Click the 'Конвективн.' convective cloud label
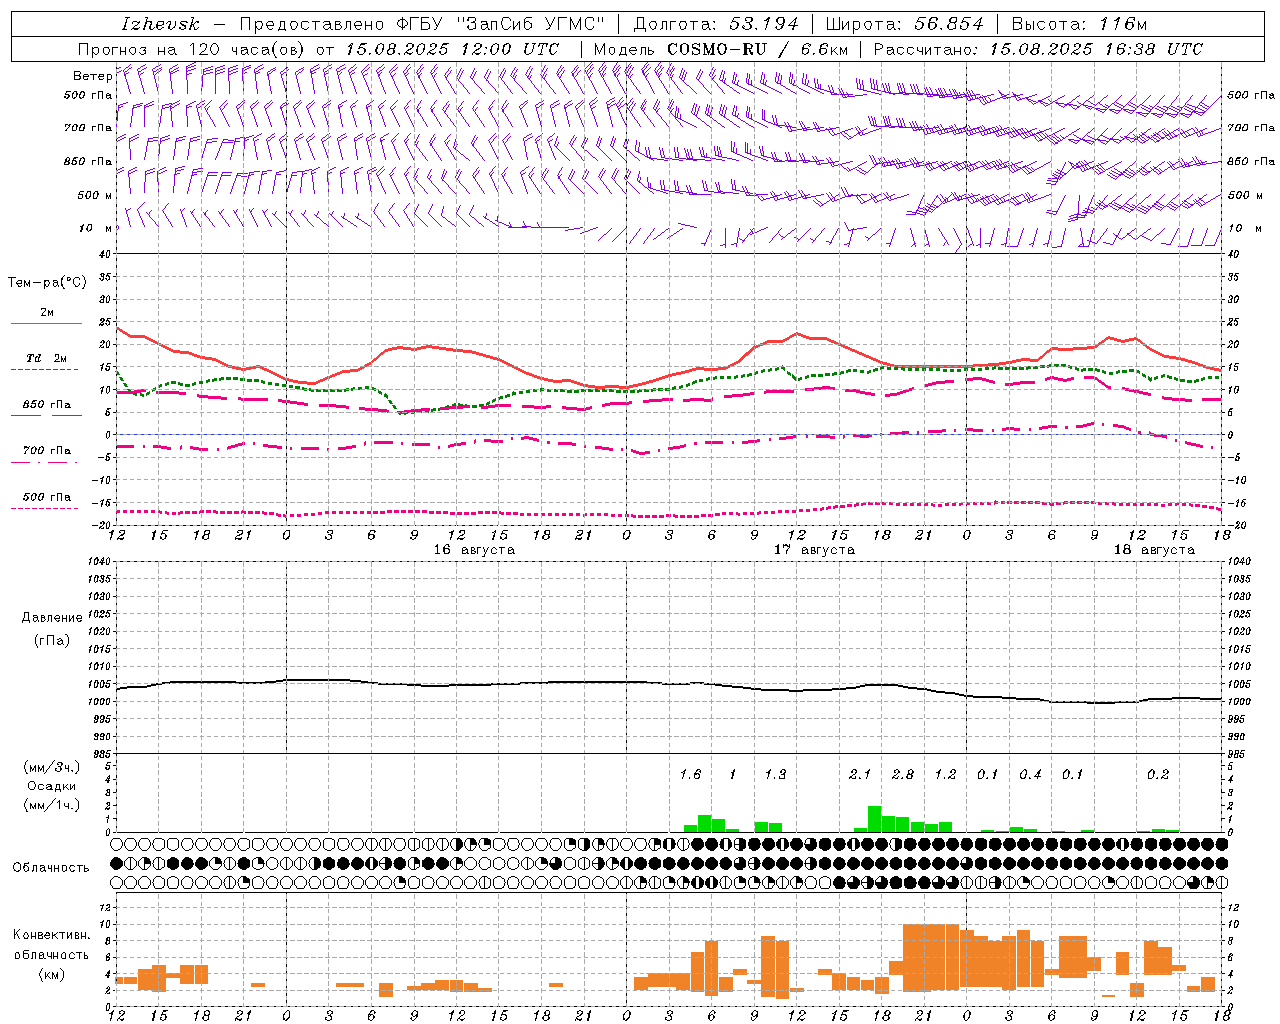 (x=52, y=935)
